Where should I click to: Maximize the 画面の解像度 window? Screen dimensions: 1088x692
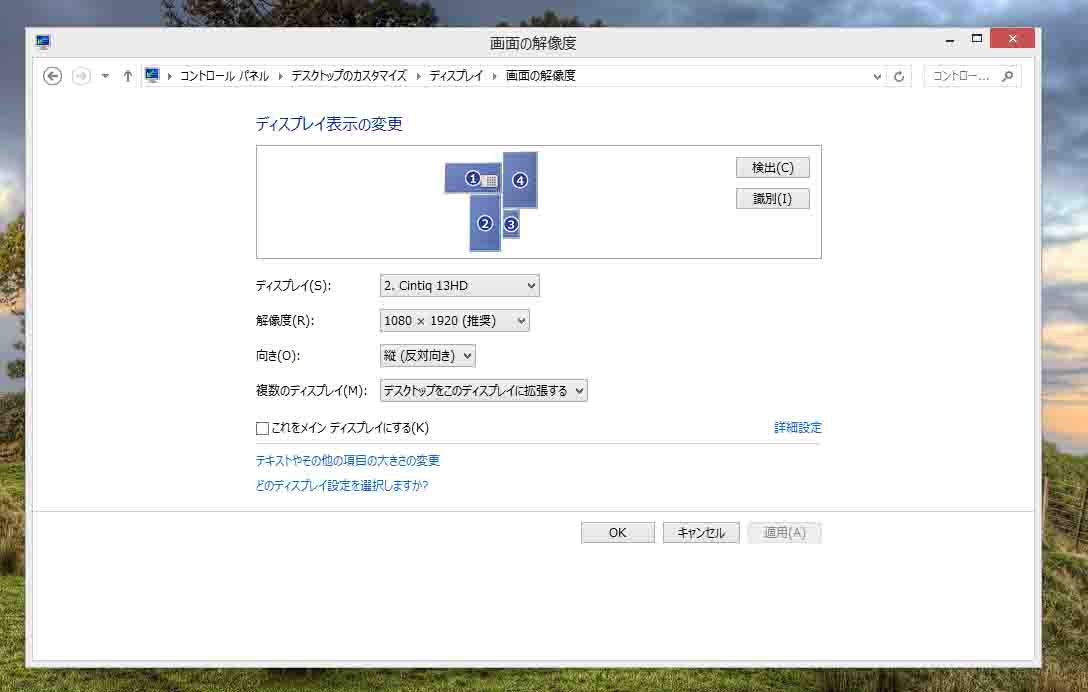[977, 39]
